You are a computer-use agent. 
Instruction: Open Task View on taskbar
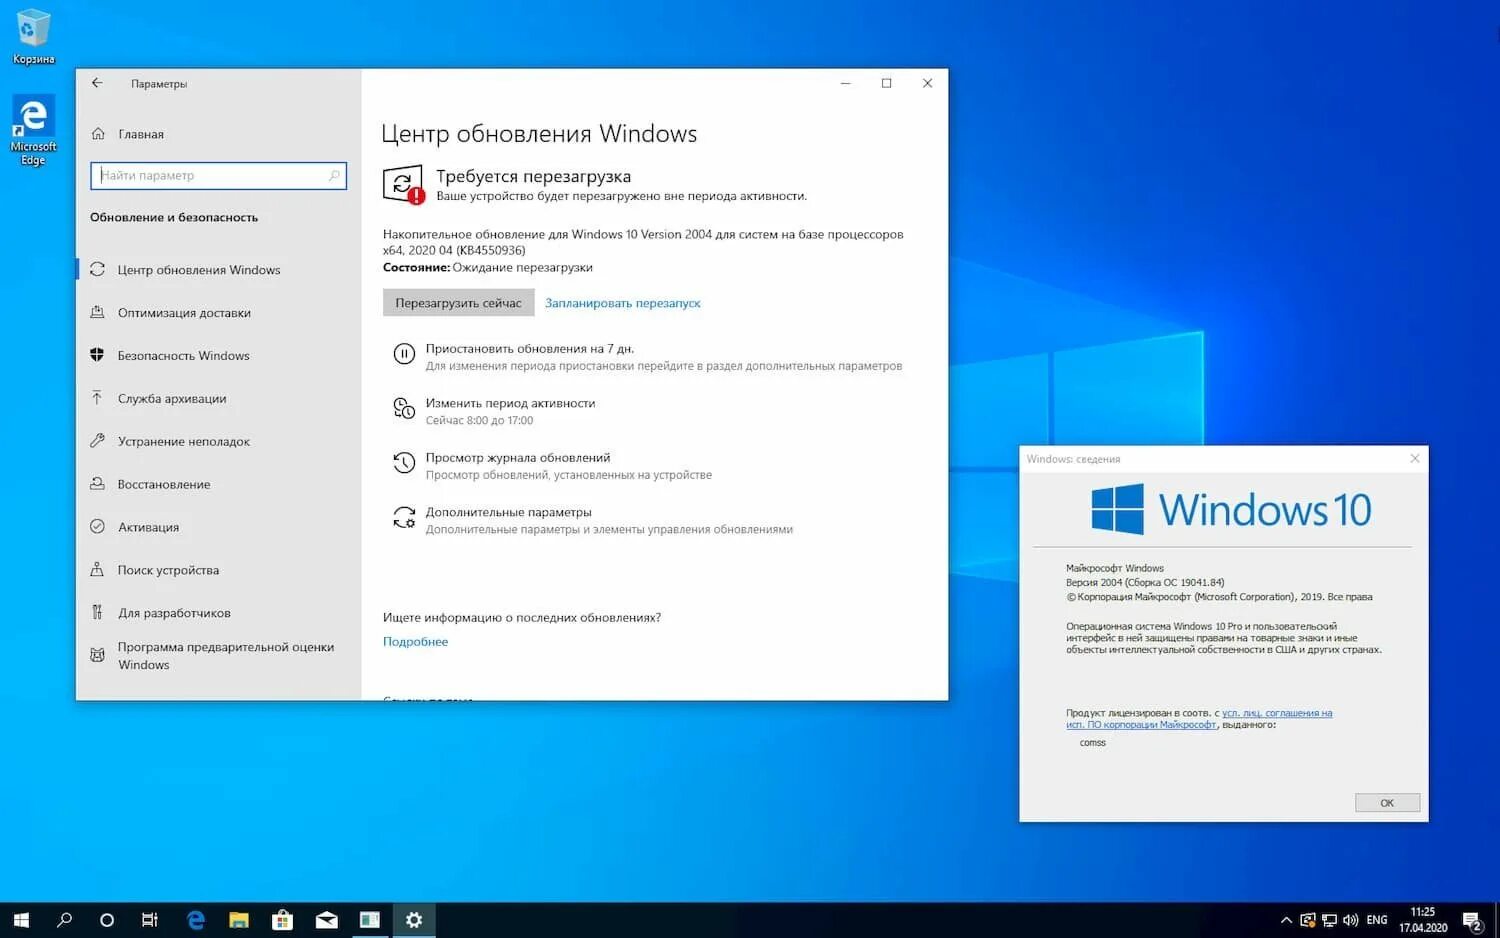[150, 920]
